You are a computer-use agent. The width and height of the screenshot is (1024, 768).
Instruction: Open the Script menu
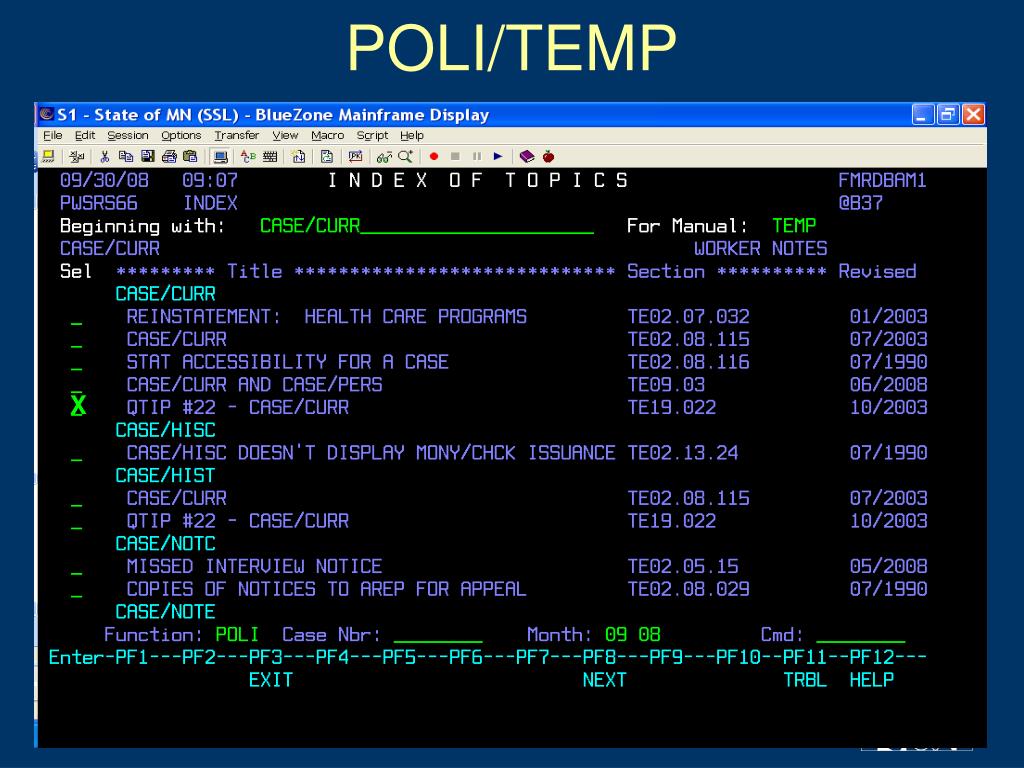[372, 135]
